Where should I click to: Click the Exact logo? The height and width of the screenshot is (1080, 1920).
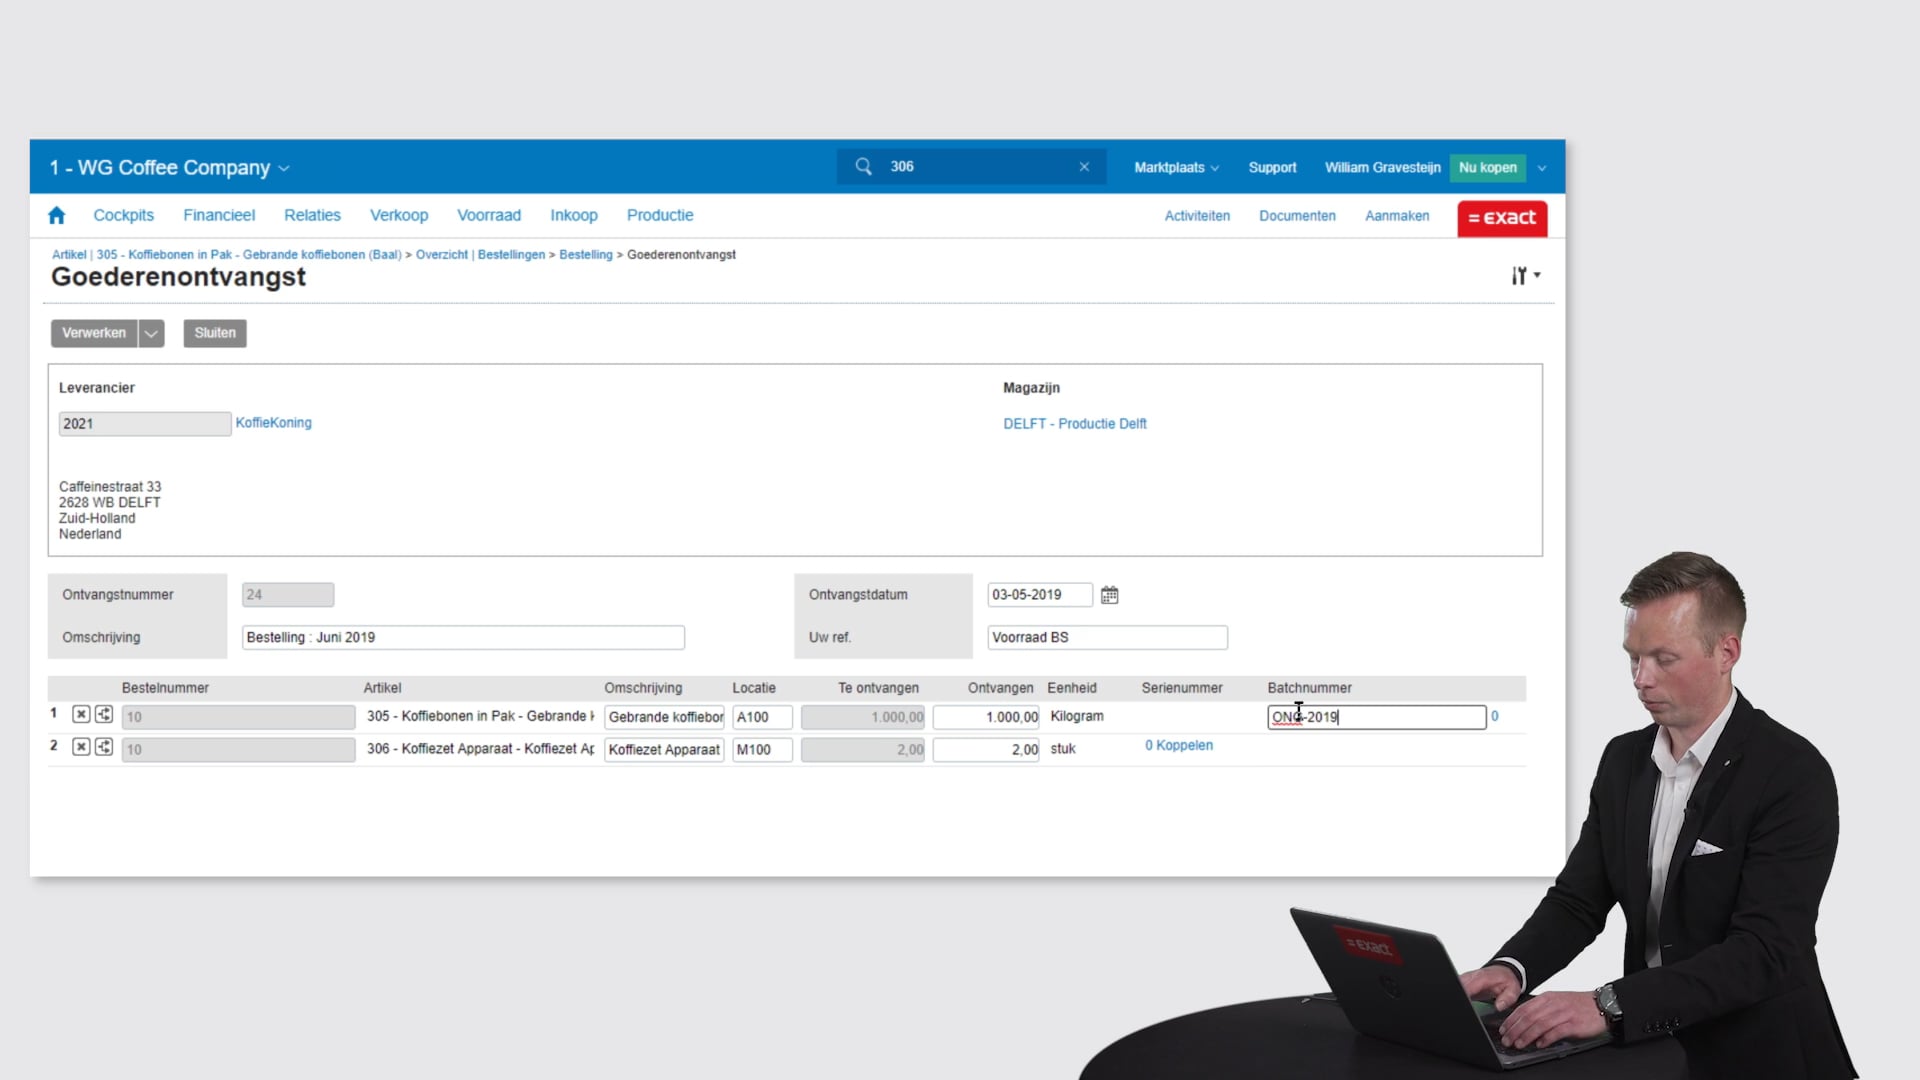coord(1502,218)
